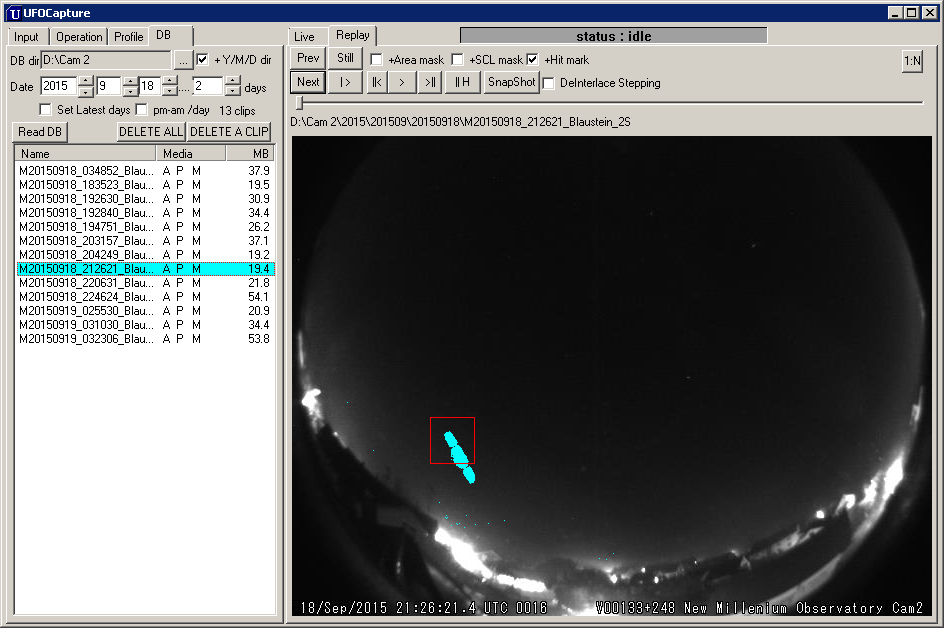This screenshot has height=628, width=944.
Task: Check the pm-am /day option
Action: click(x=141, y=110)
